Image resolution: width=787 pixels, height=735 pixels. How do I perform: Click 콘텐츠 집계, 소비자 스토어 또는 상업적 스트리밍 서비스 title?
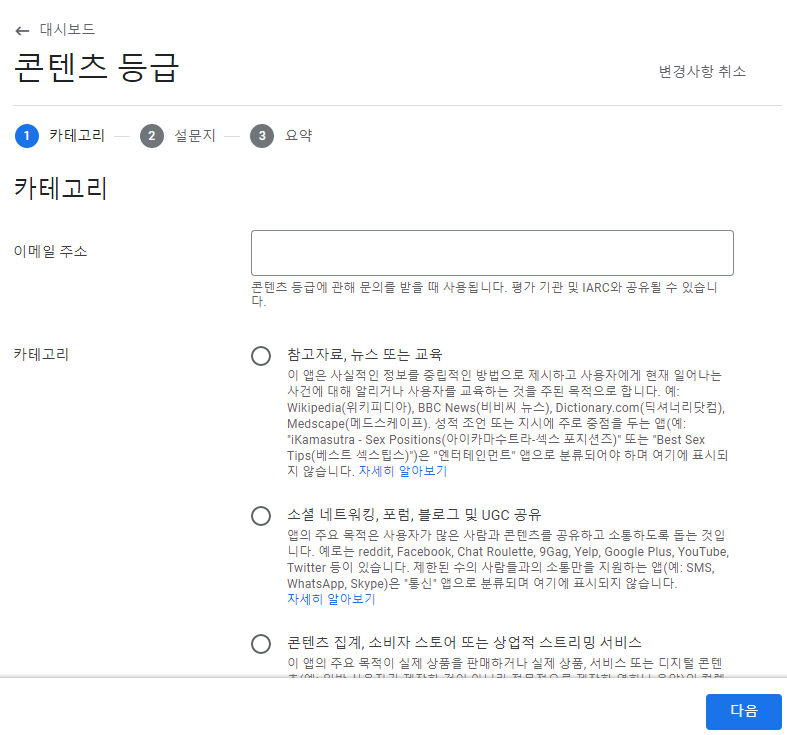click(464, 643)
